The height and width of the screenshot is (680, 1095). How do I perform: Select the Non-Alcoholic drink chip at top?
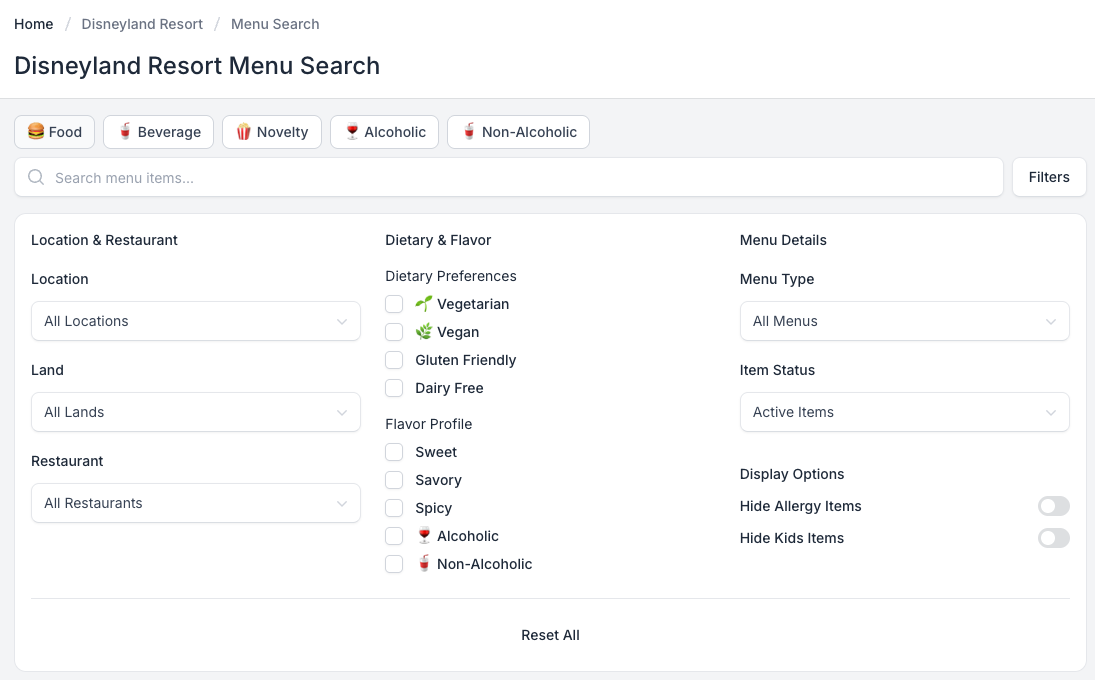tap(518, 132)
